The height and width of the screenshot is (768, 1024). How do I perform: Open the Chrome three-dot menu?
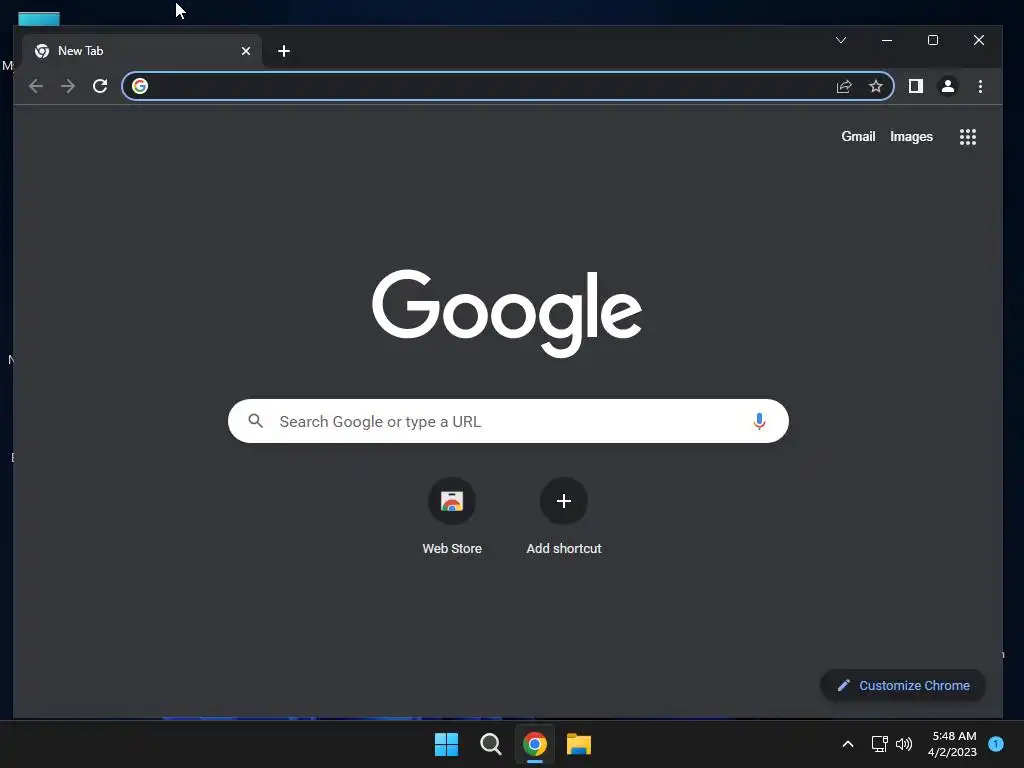pos(980,86)
